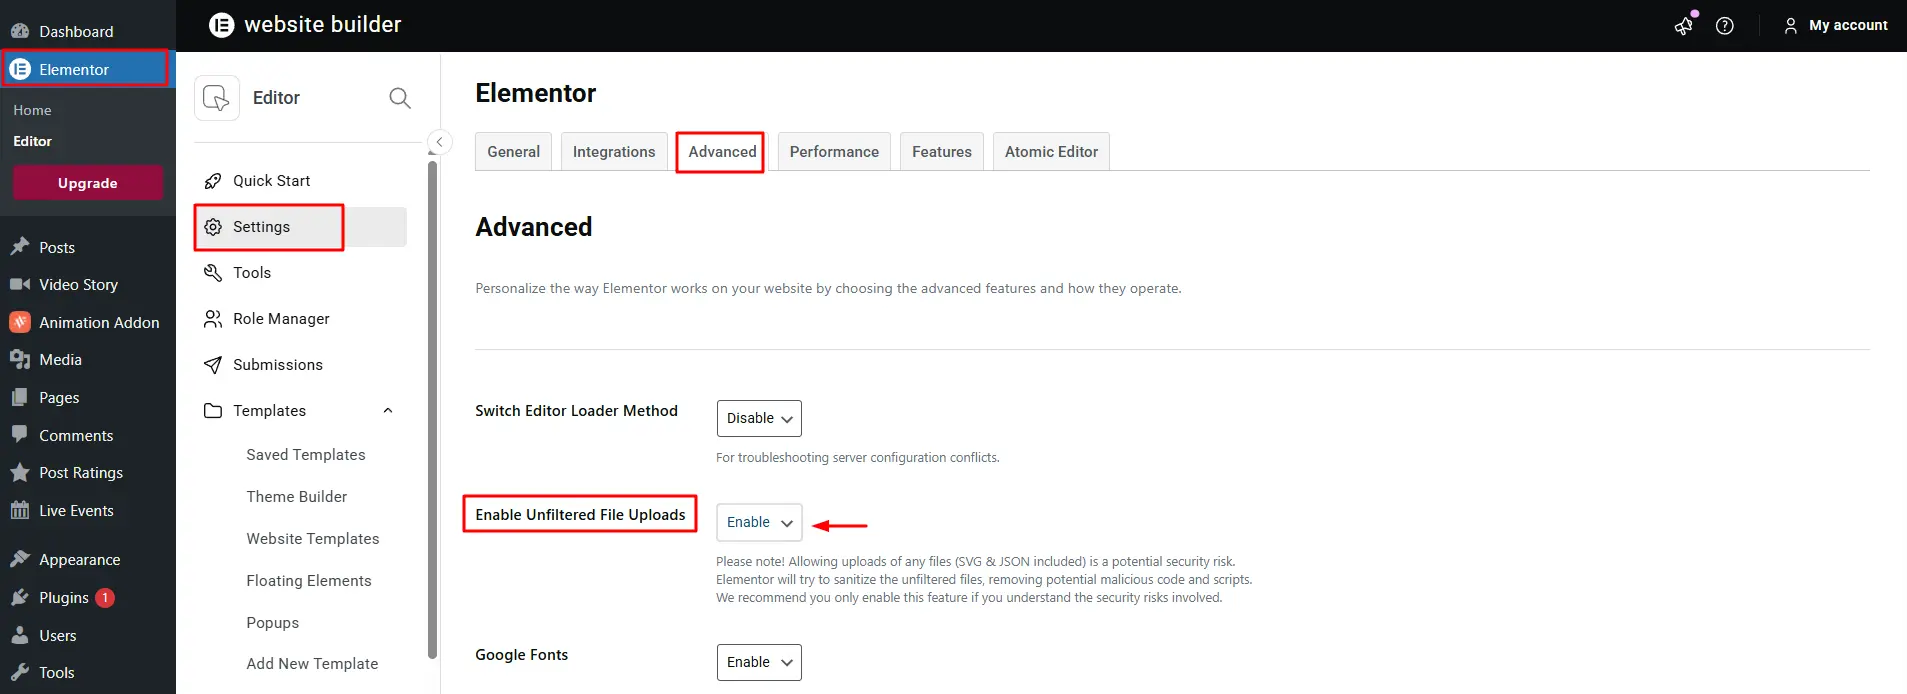Switch to the Integrations tab
Screen dimensions: 1907x694
[614, 152]
